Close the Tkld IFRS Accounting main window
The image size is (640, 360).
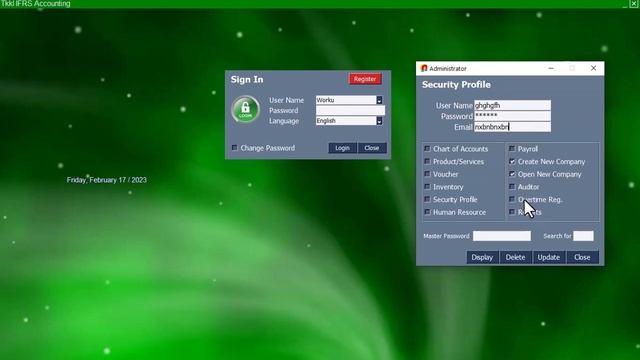click(634, 4)
